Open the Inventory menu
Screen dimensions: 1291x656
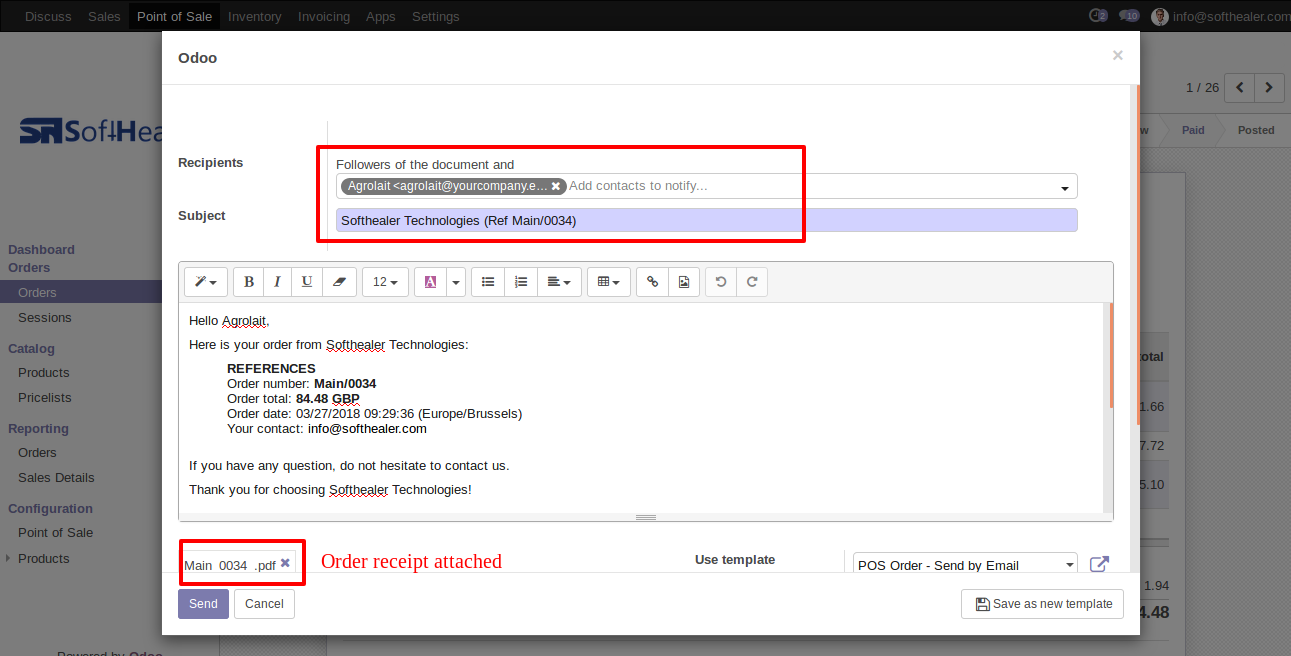click(x=254, y=16)
